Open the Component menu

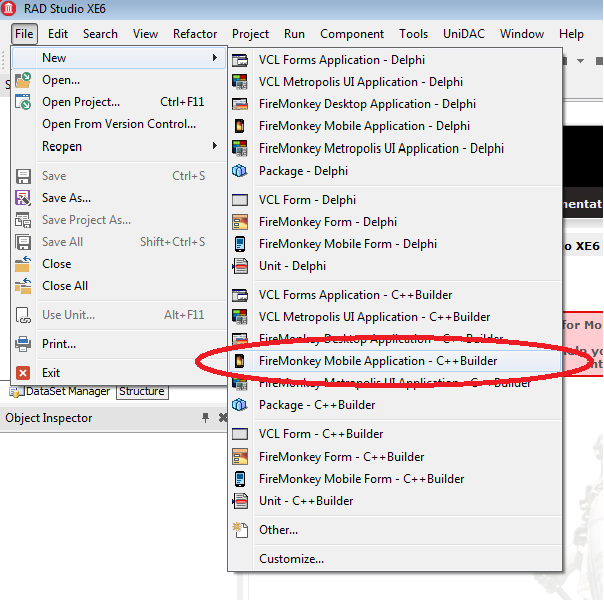tap(352, 34)
